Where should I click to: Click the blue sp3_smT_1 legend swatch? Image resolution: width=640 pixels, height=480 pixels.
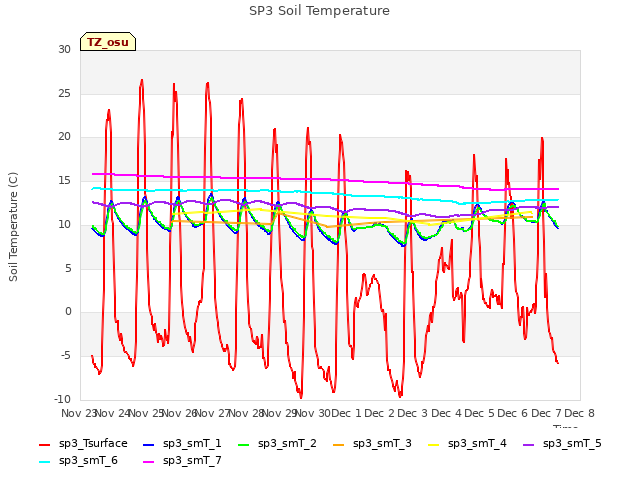pos(149,444)
